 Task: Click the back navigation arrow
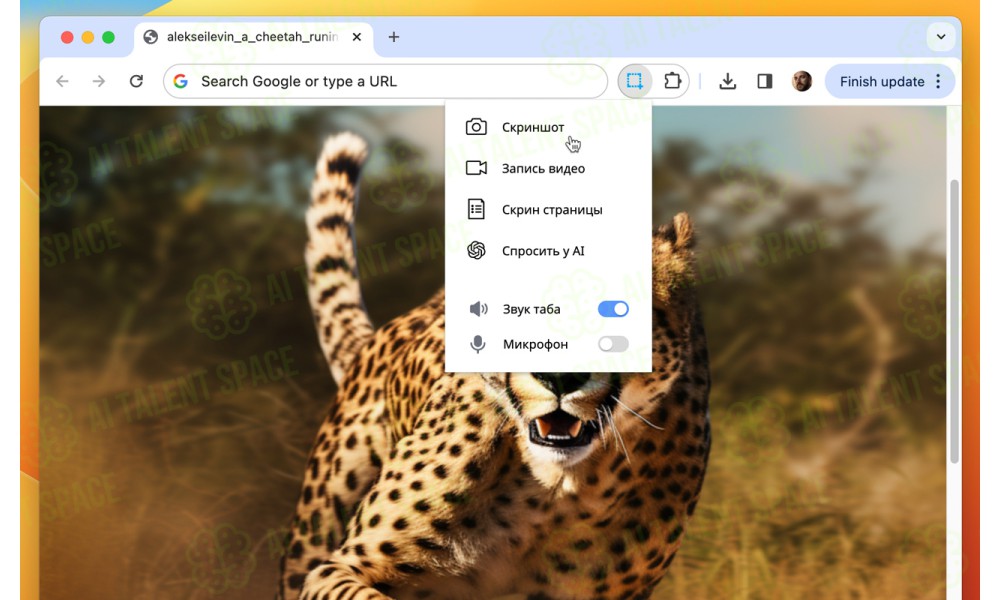(x=62, y=81)
